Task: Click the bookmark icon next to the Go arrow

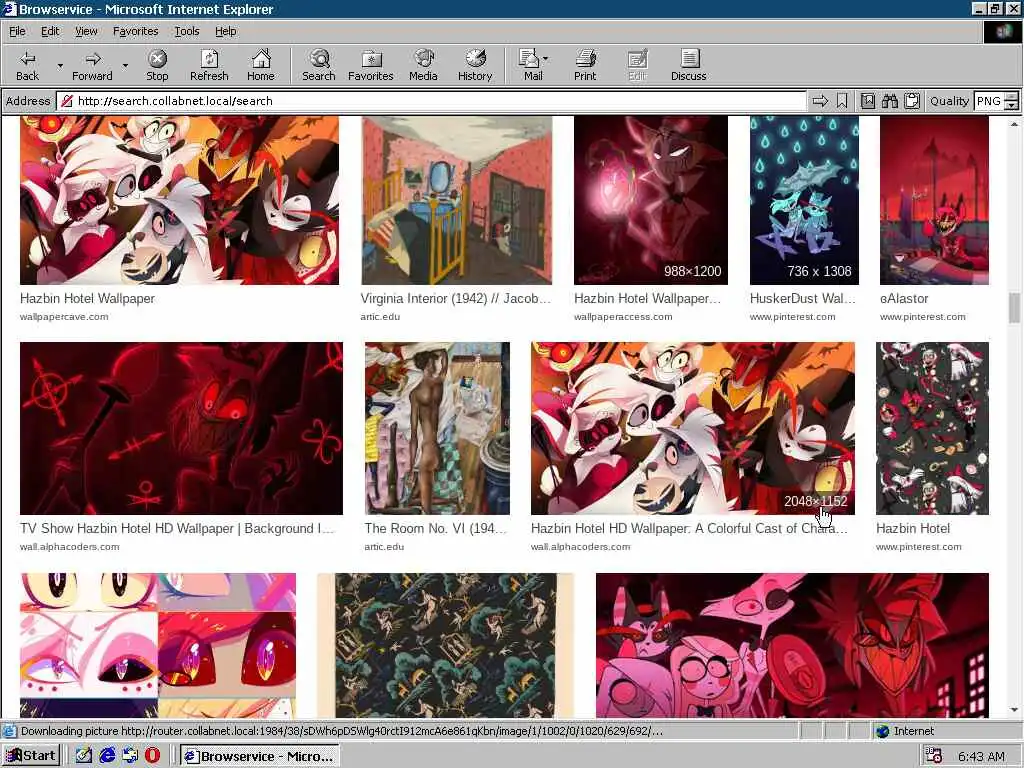Action: (x=842, y=101)
